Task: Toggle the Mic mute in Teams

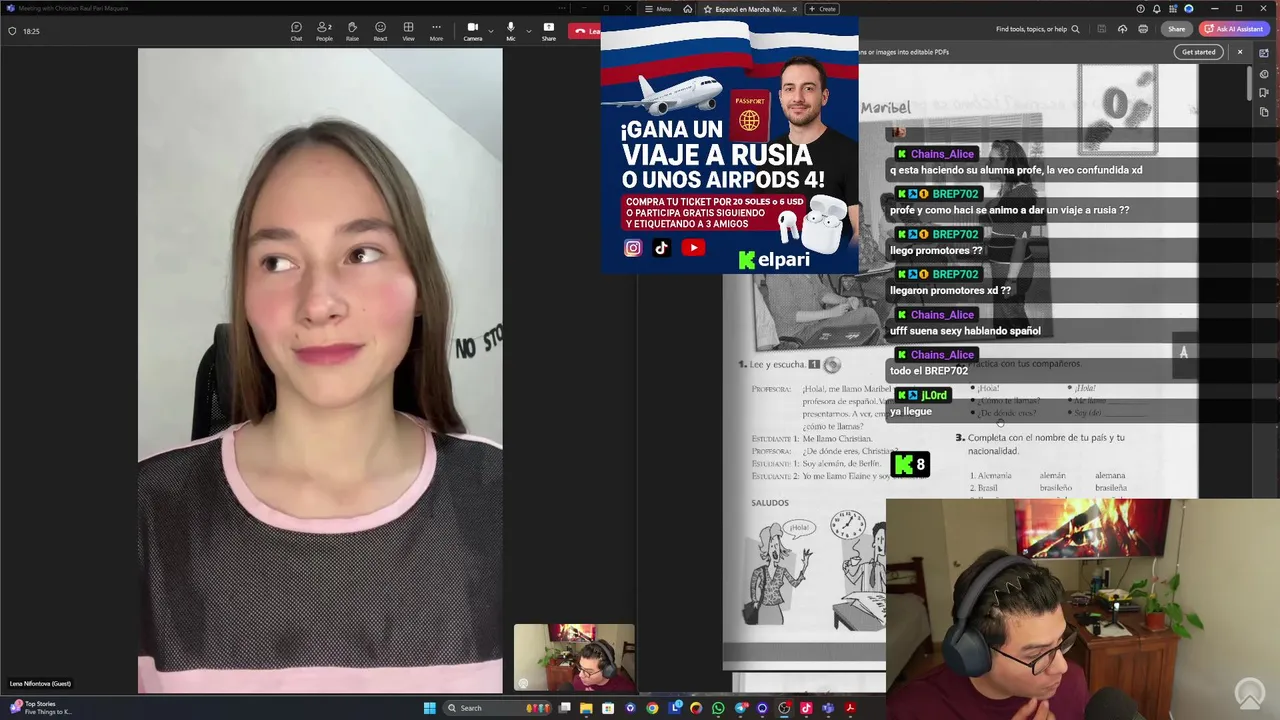Action: point(511,31)
